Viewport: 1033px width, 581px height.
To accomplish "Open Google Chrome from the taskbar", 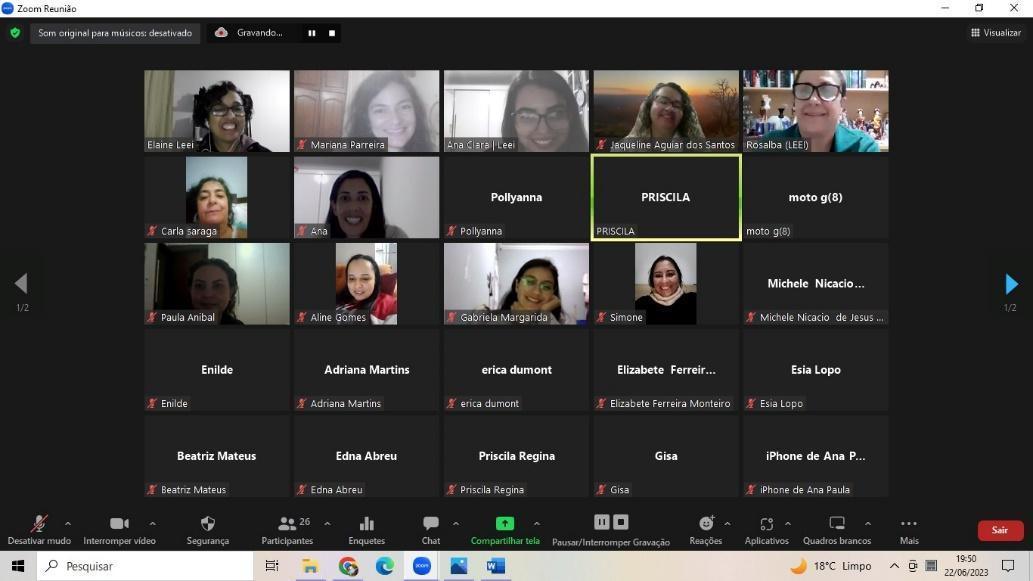I will pos(348,566).
